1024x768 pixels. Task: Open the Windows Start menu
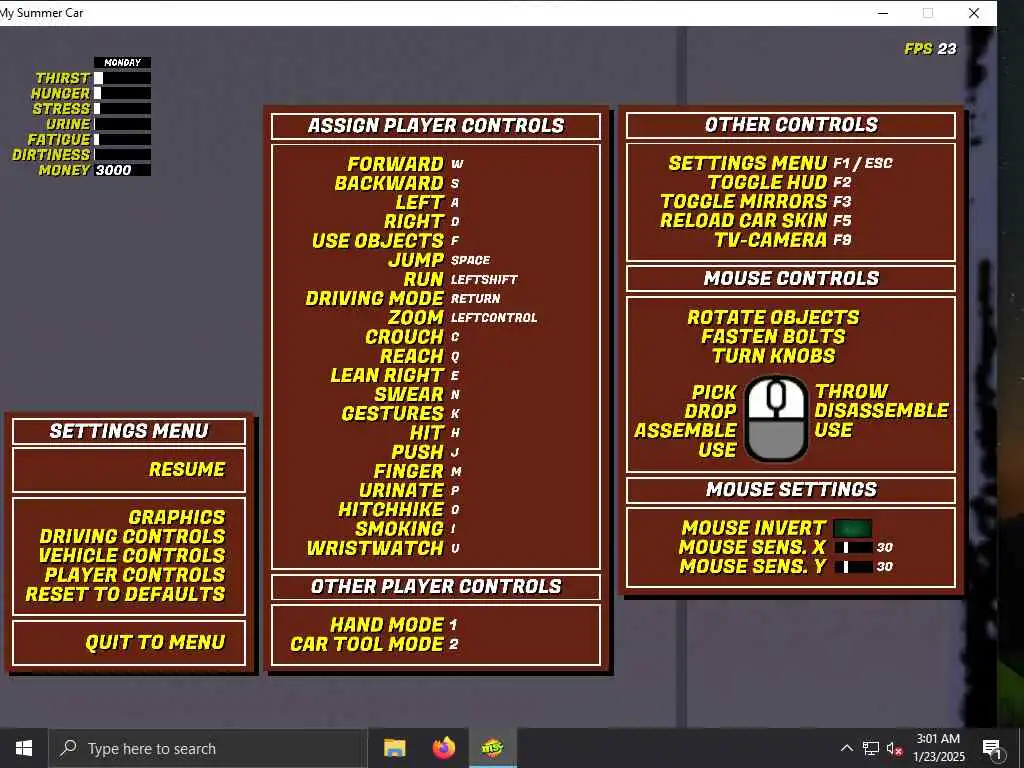[24, 748]
